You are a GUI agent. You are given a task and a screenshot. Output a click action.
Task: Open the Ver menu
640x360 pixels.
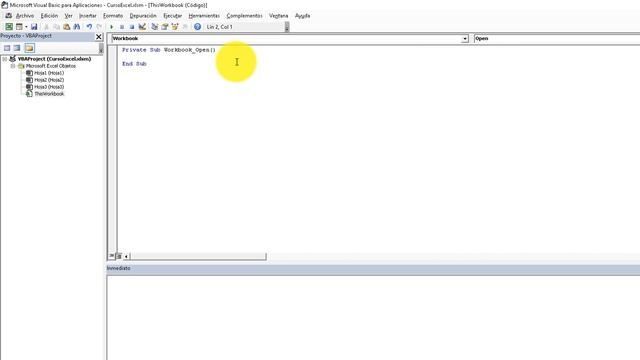coord(69,16)
